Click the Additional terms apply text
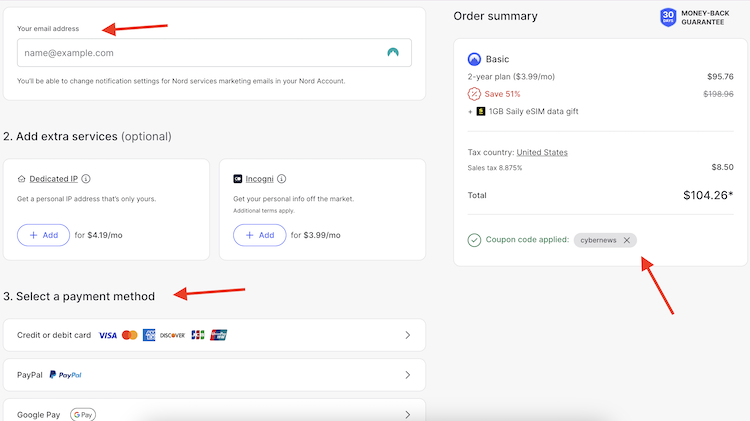Screen dimensions: 750x421 pos(264,210)
